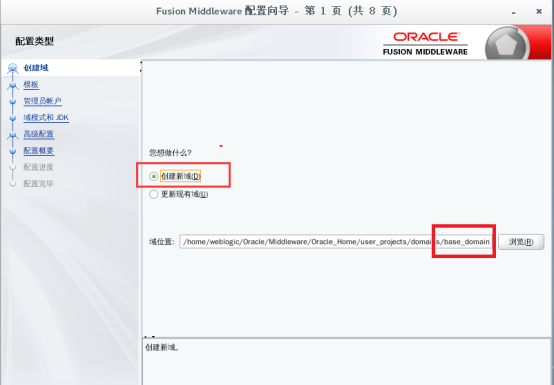Go to the 高级配置 step

pyautogui.click(x=39, y=134)
